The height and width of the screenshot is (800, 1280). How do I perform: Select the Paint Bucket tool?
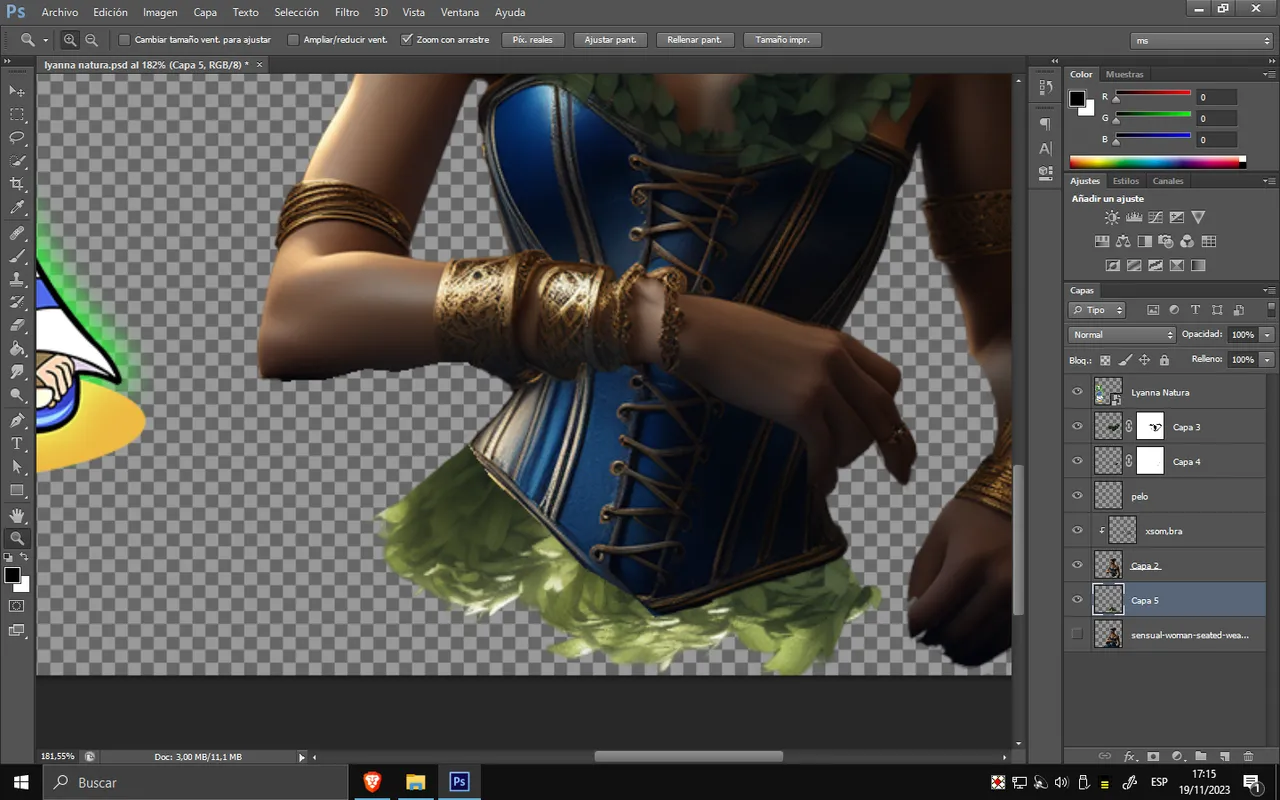tap(17, 349)
